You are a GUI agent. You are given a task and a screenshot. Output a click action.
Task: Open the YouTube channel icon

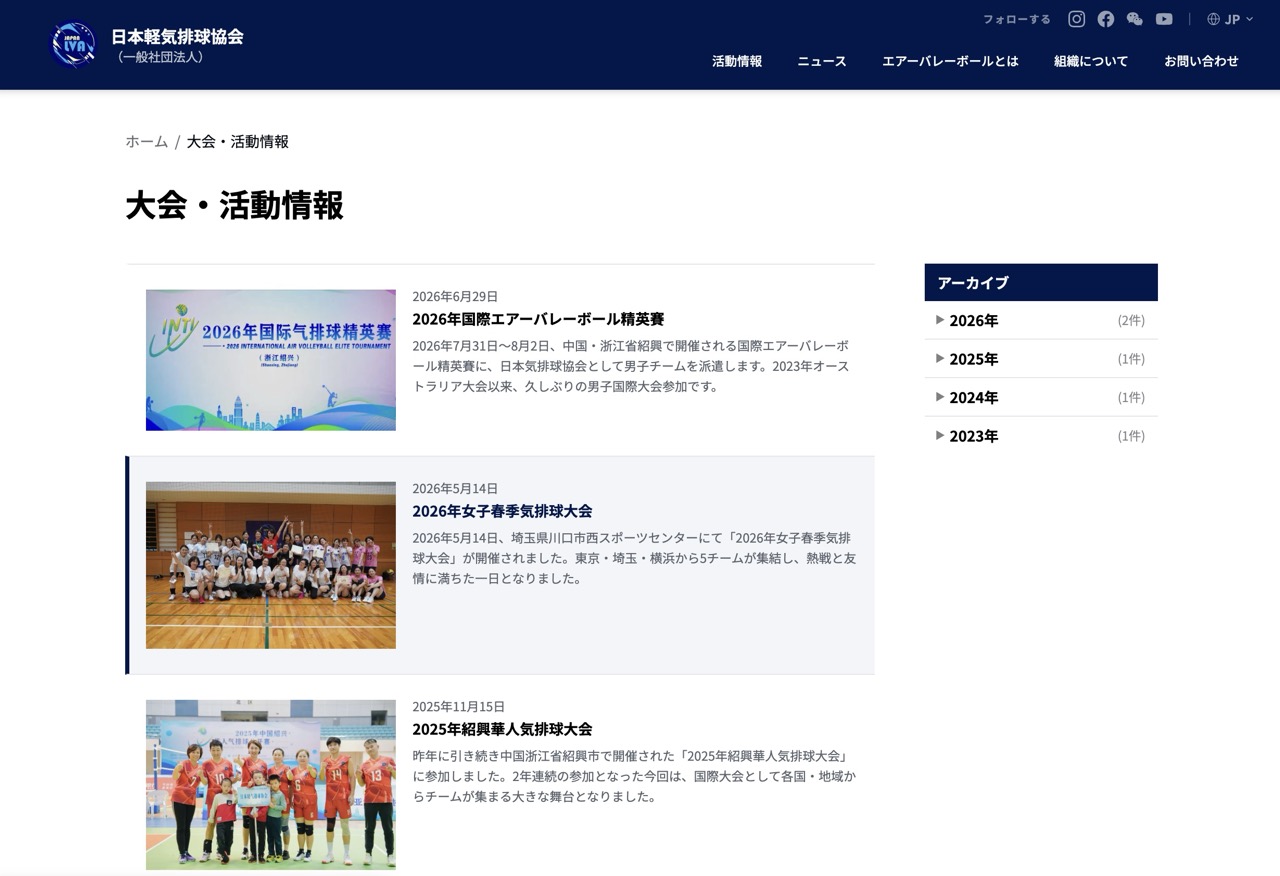pos(1164,19)
